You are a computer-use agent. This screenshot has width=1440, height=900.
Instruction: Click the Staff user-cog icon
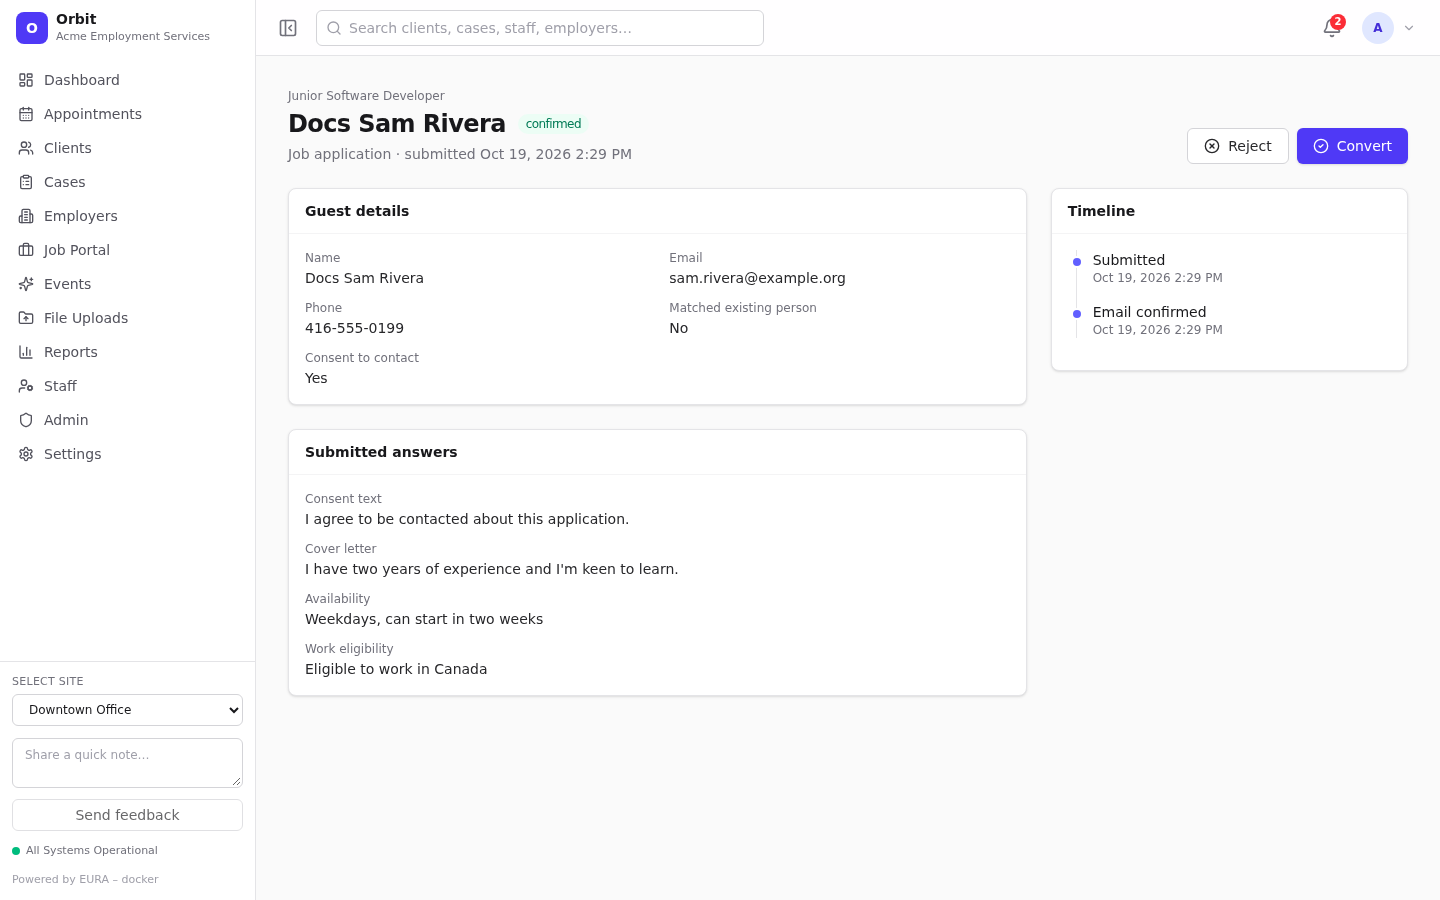pos(26,386)
